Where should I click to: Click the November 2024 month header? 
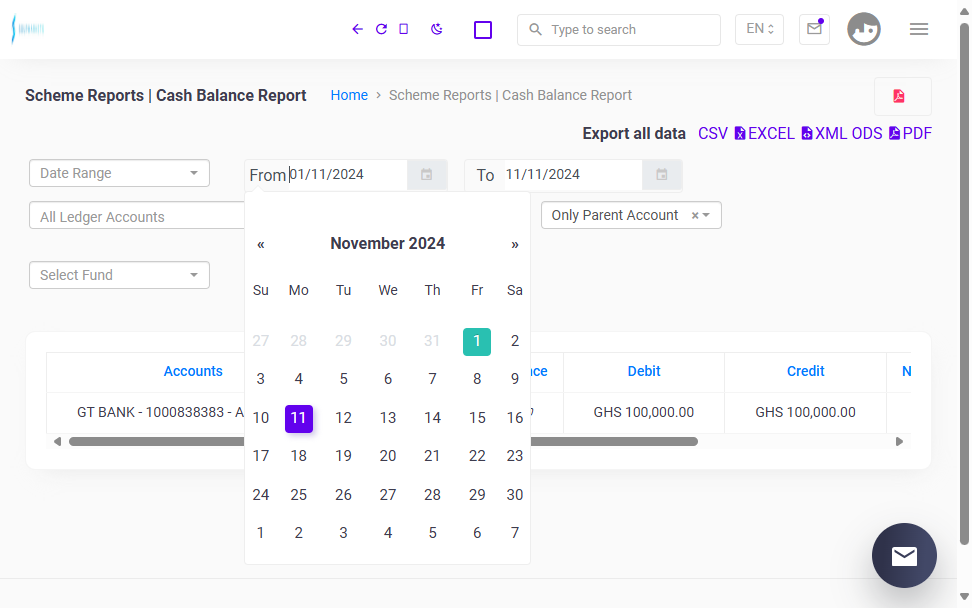387,244
